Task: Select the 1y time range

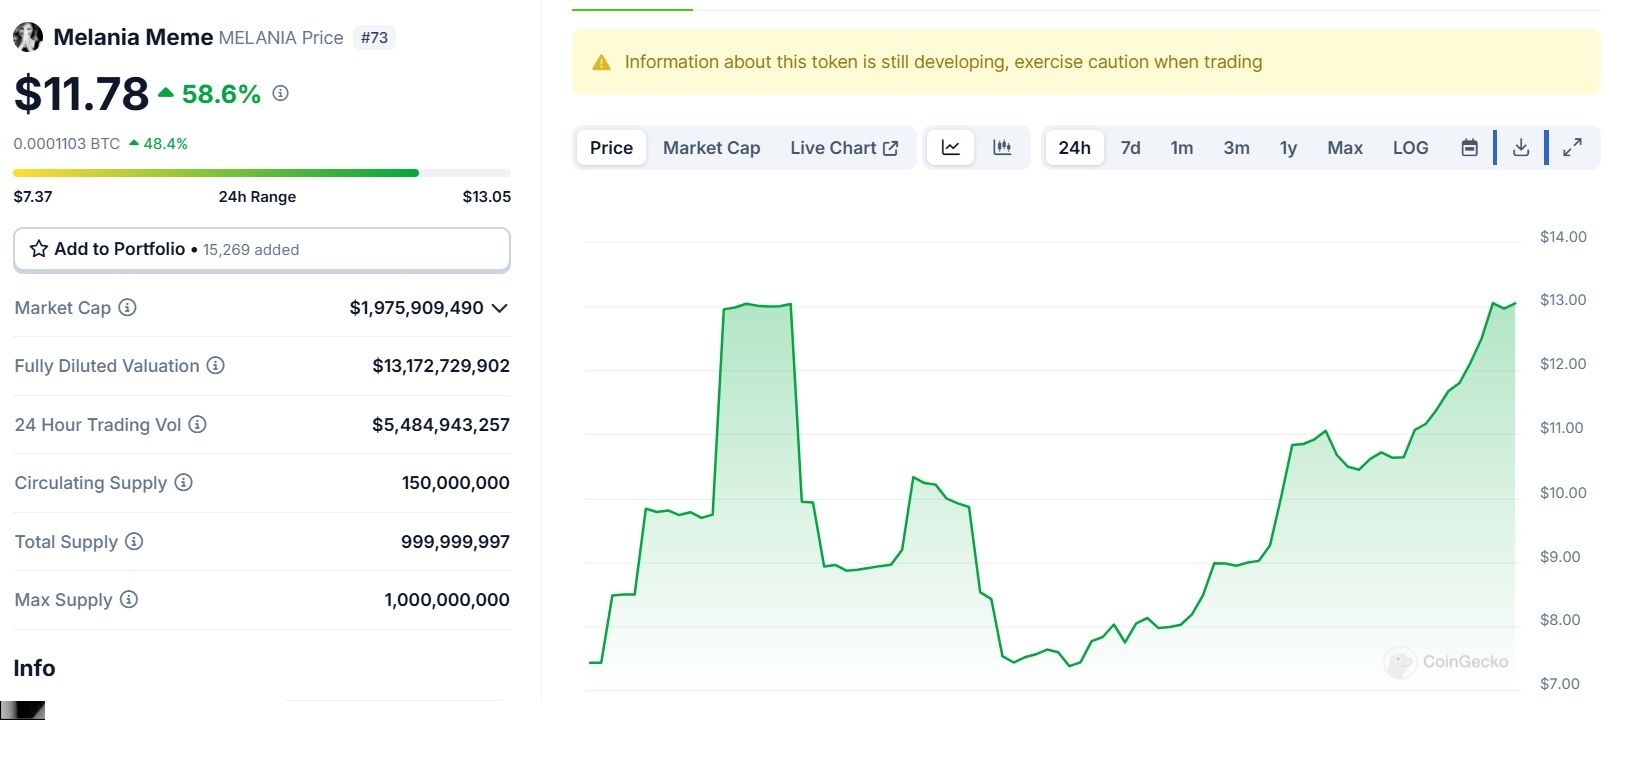Action: [x=1288, y=148]
